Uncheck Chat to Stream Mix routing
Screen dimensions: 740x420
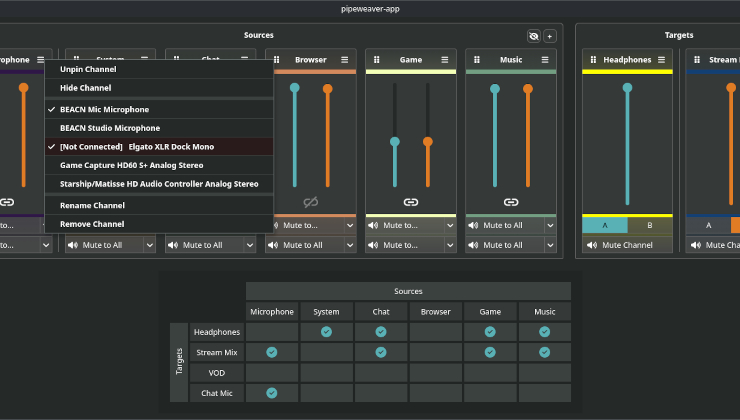click(381, 353)
